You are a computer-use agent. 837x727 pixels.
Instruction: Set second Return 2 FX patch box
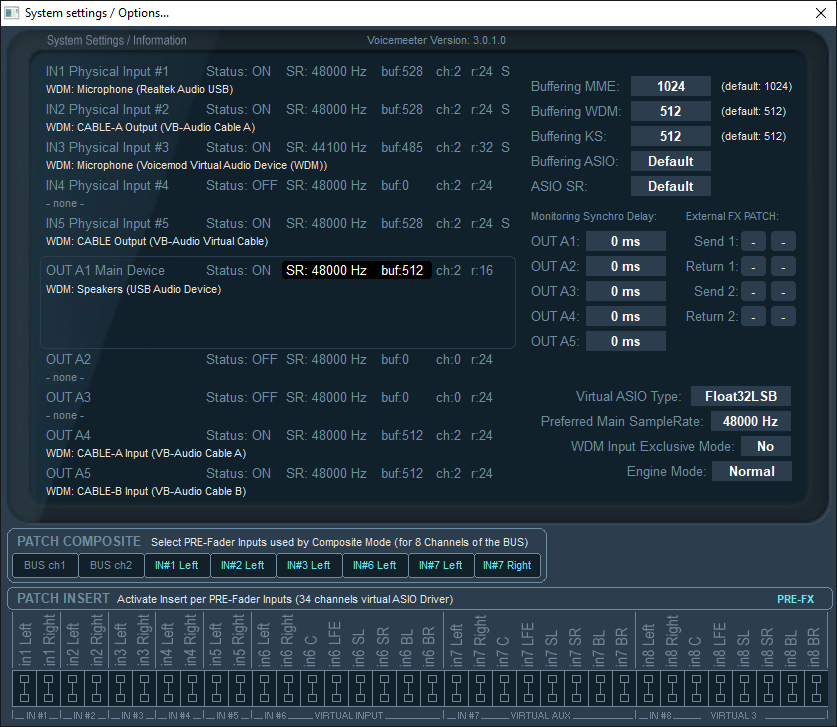pyautogui.click(x=783, y=317)
